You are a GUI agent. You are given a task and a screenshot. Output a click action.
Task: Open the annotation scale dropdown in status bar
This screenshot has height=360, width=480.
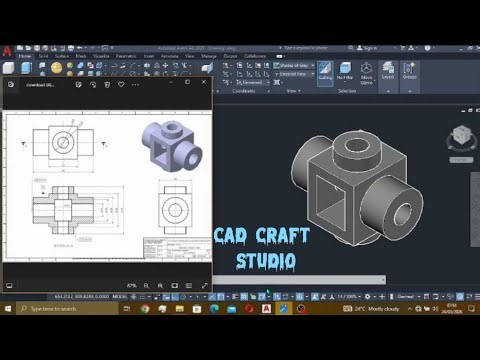[348, 296]
